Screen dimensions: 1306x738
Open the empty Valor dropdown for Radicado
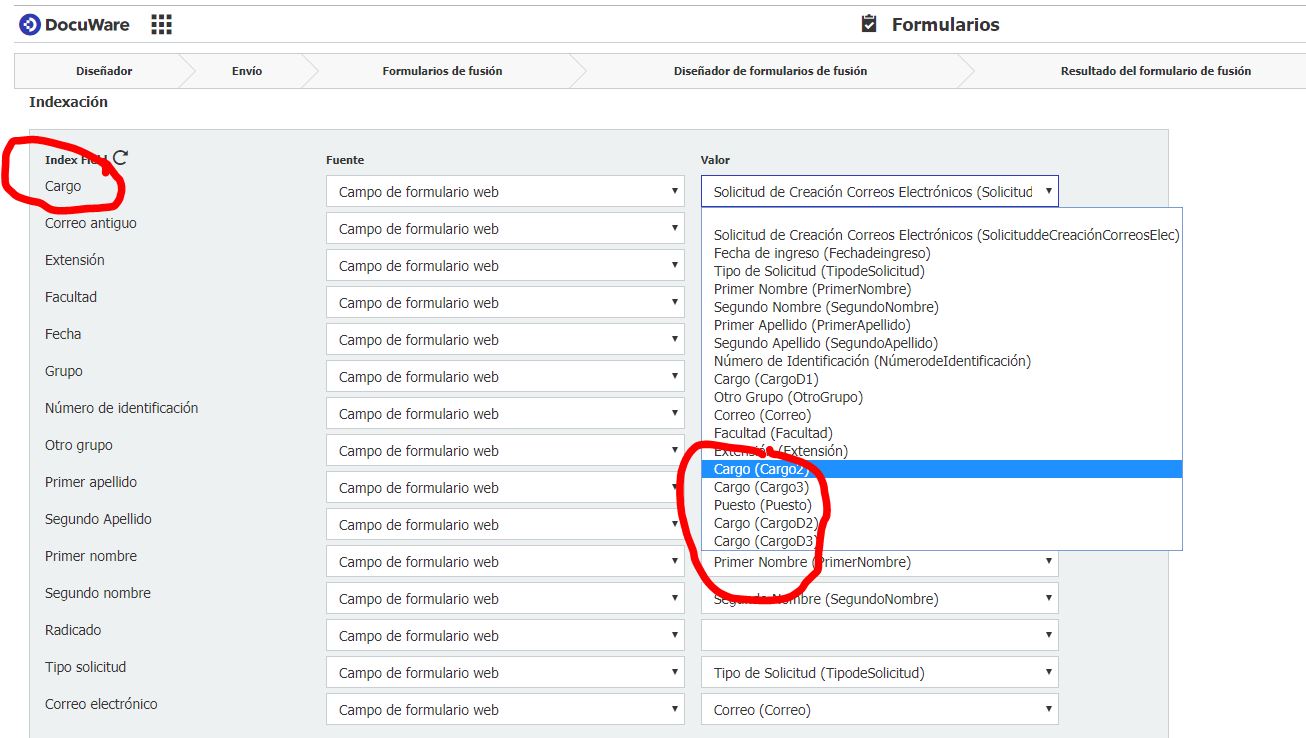[x=879, y=636]
